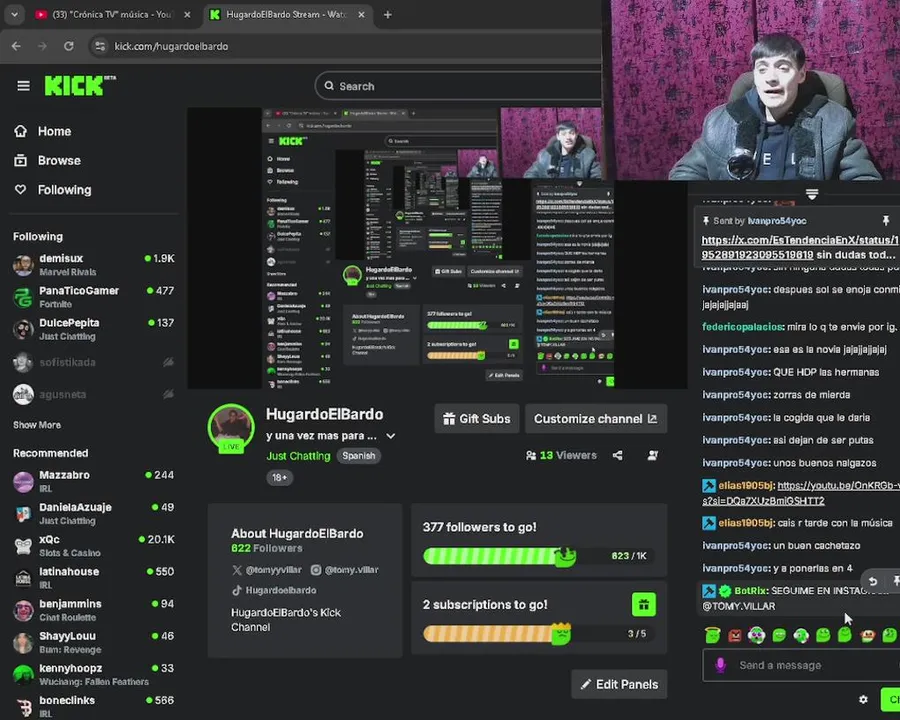Click federicopalacios username in chat

pos(743,327)
